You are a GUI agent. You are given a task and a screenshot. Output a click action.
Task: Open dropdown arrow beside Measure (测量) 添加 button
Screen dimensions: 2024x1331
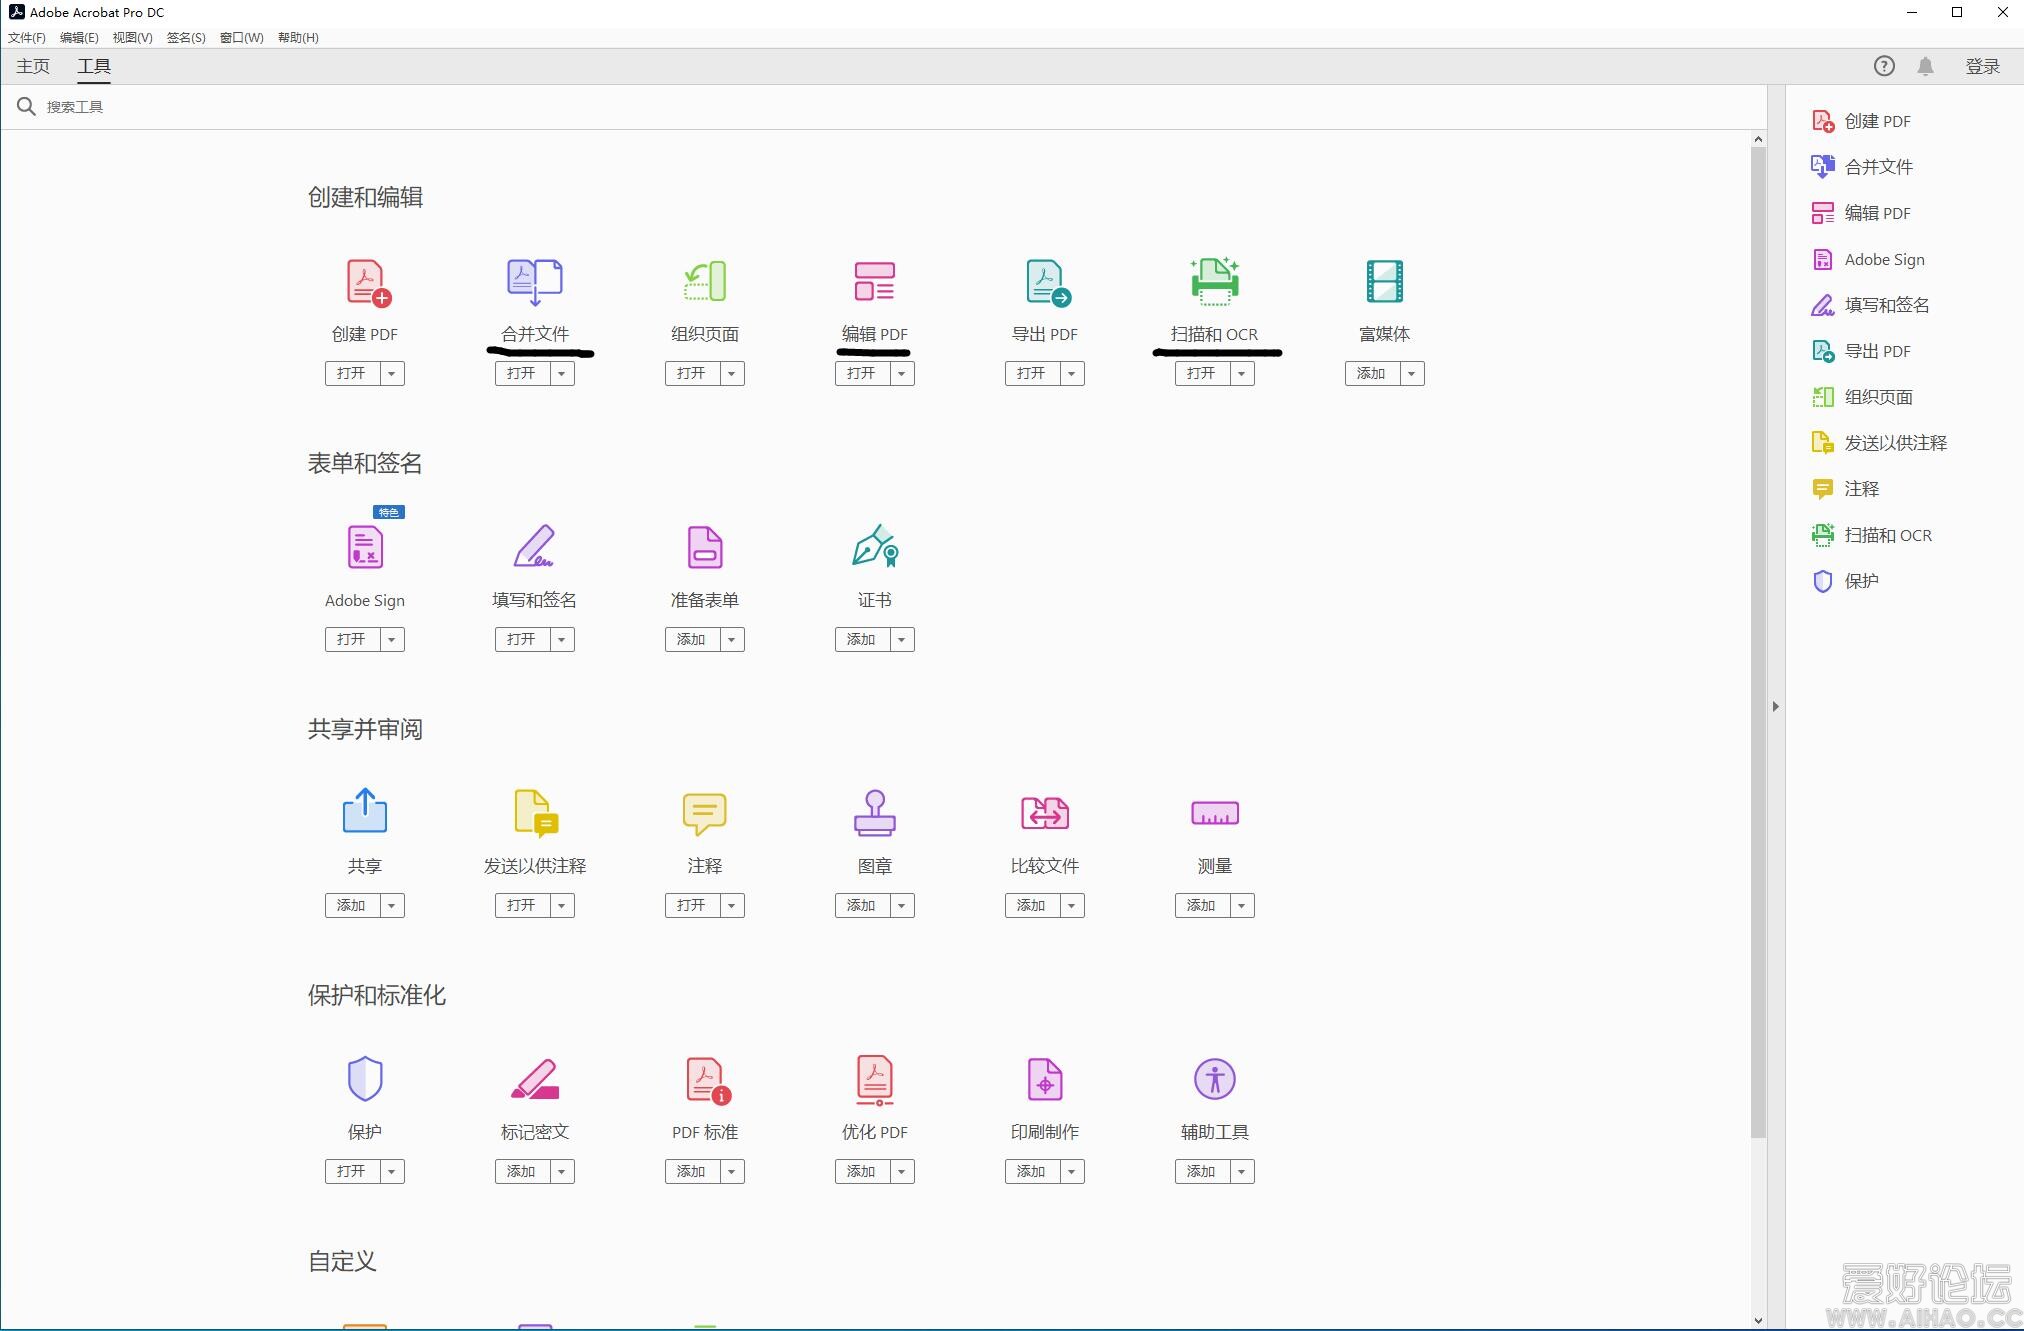tap(1241, 905)
